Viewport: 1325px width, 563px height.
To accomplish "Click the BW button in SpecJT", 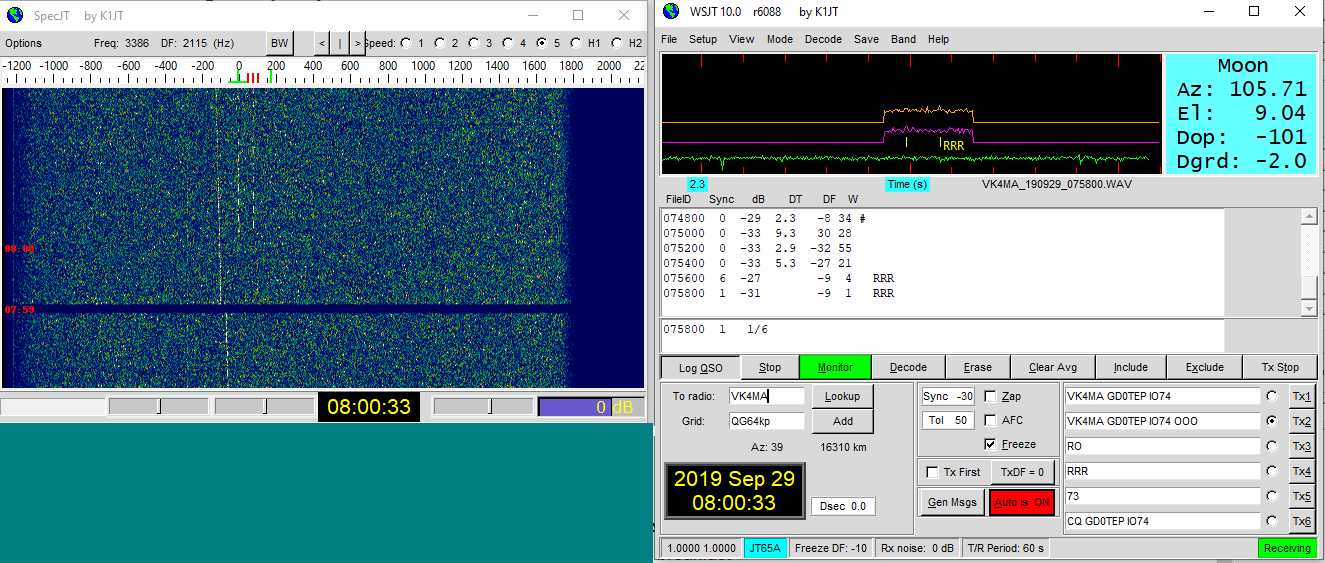I will [x=279, y=43].
